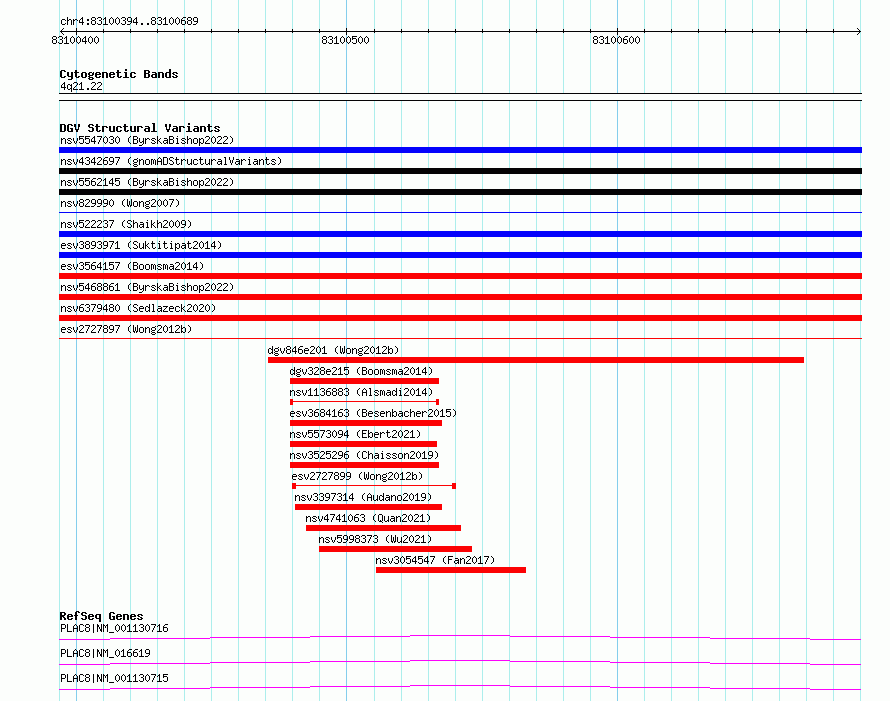Click the magenta PLAC8 NM_001130715 transcript line

460,687
